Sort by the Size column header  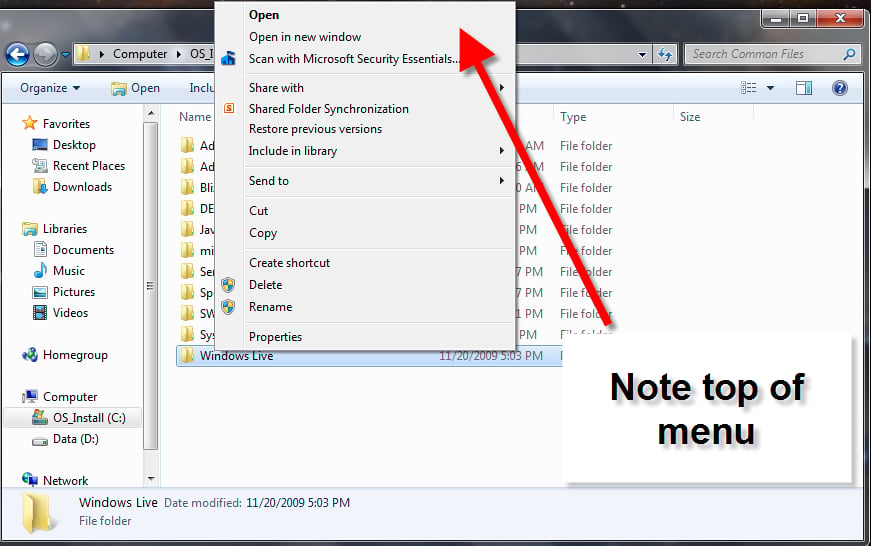coord(690,117)
